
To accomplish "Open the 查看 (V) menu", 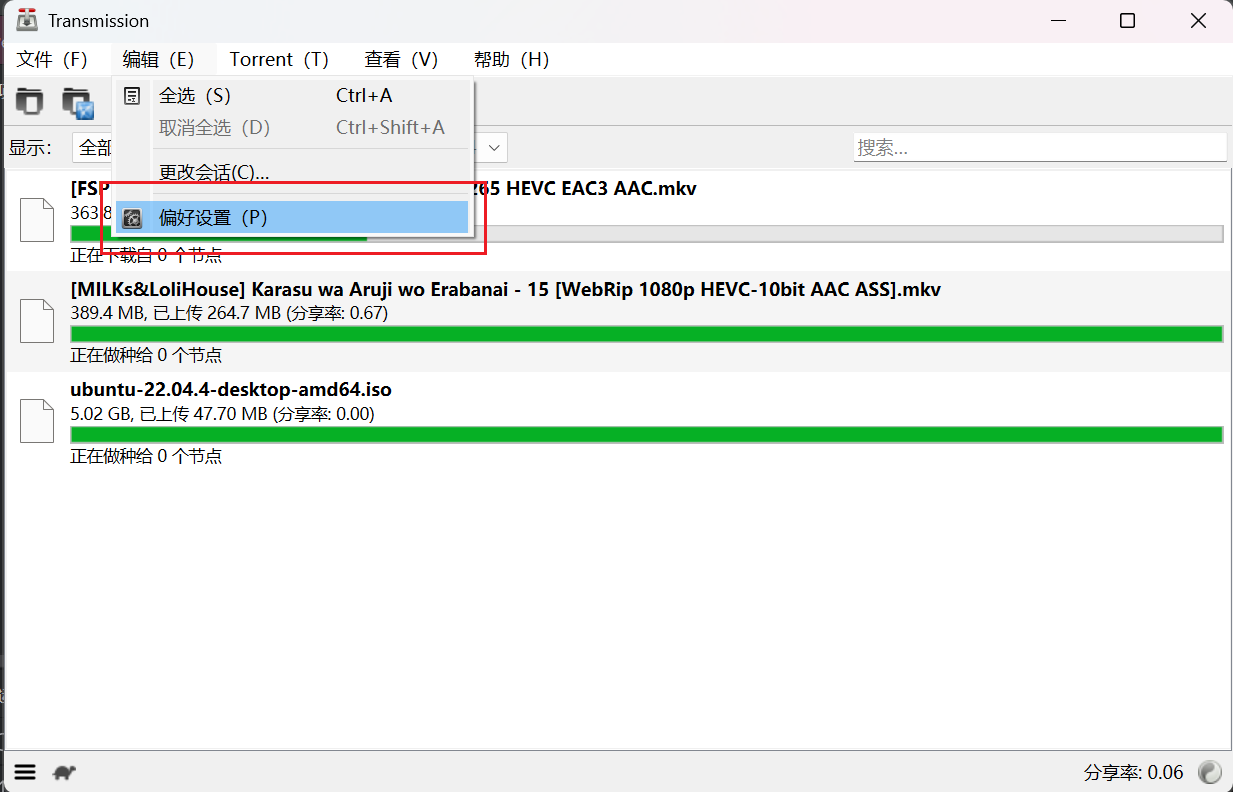I will 401,60.
